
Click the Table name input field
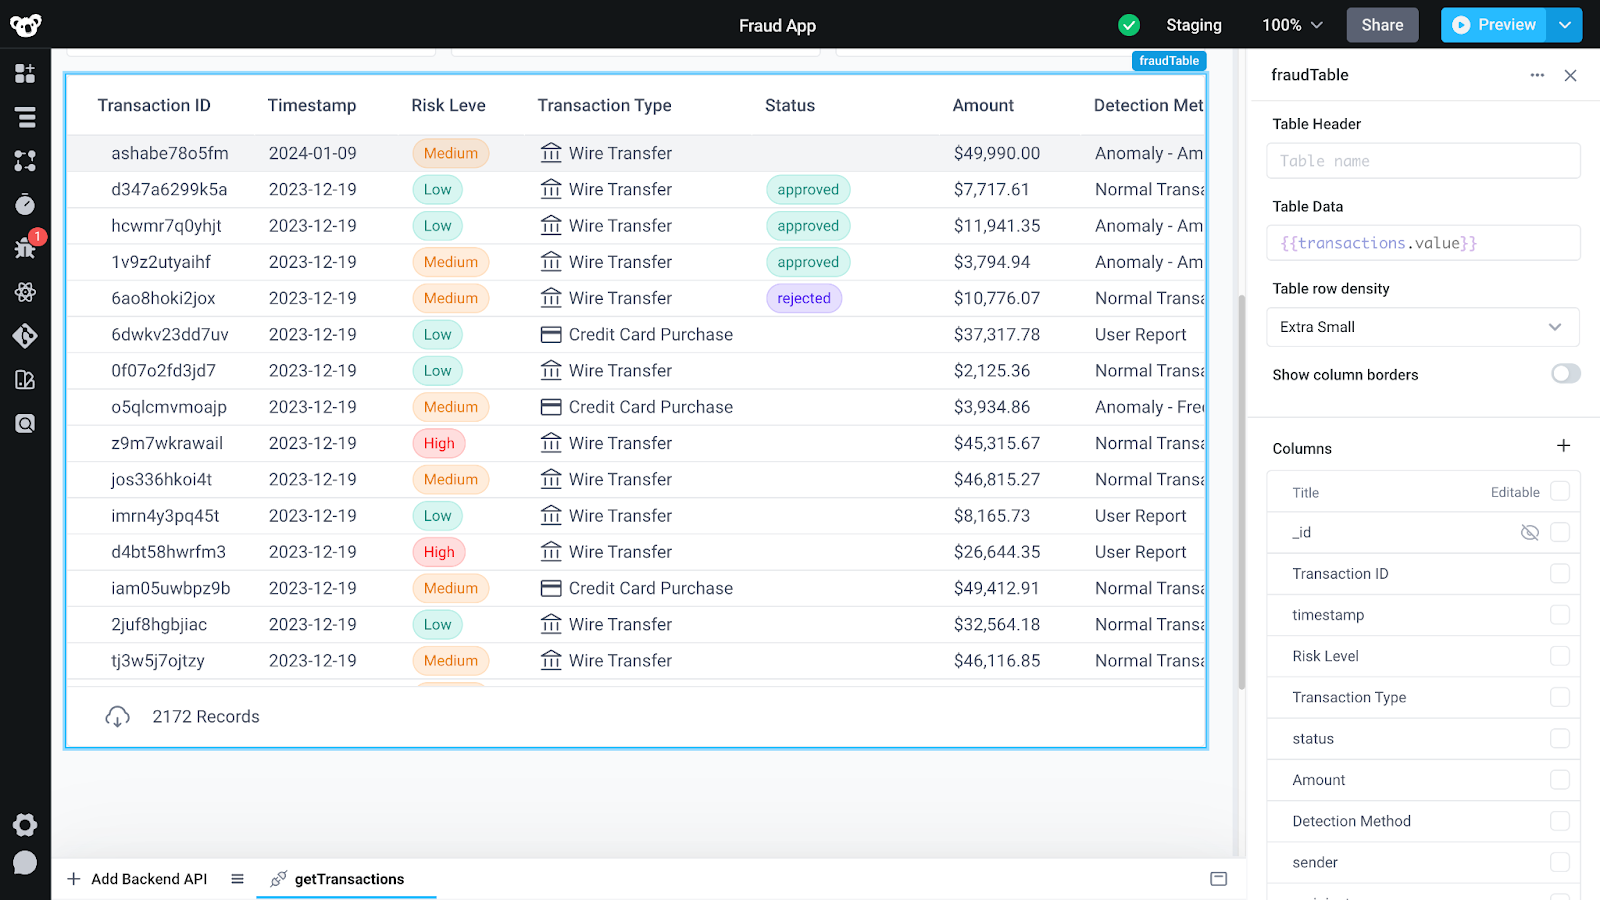click(x=1422, y=160)
